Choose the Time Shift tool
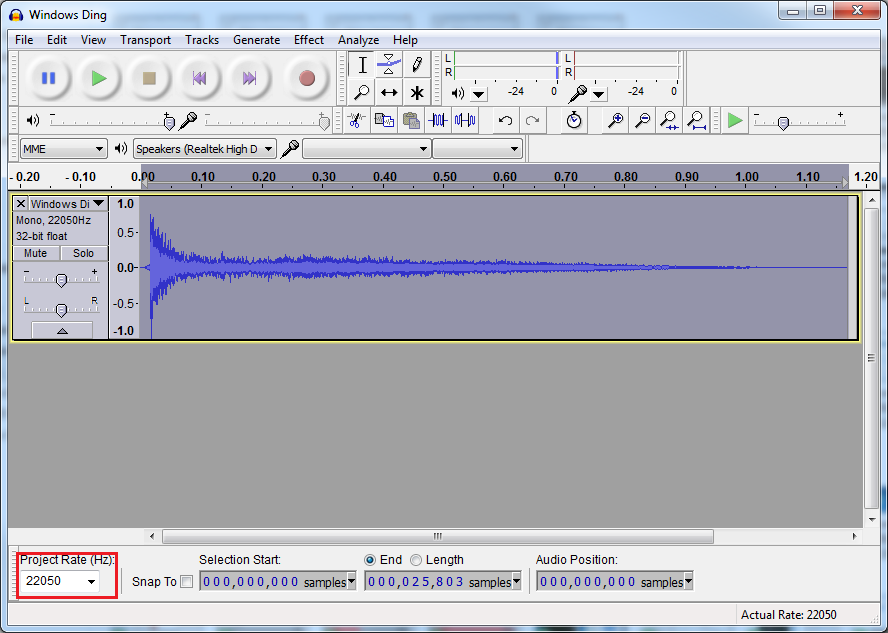The height and width of the screenshot is (633, 888). click(x=389, y=93)
